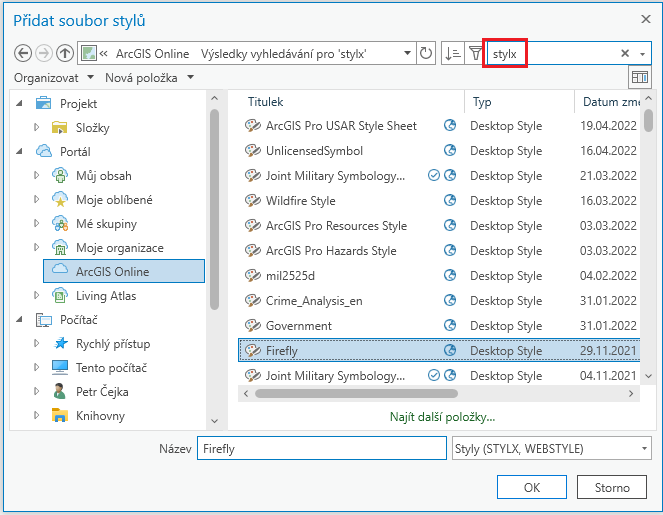Click the Název input field
This screenshot has height=515, width=663.
point(321,448)
